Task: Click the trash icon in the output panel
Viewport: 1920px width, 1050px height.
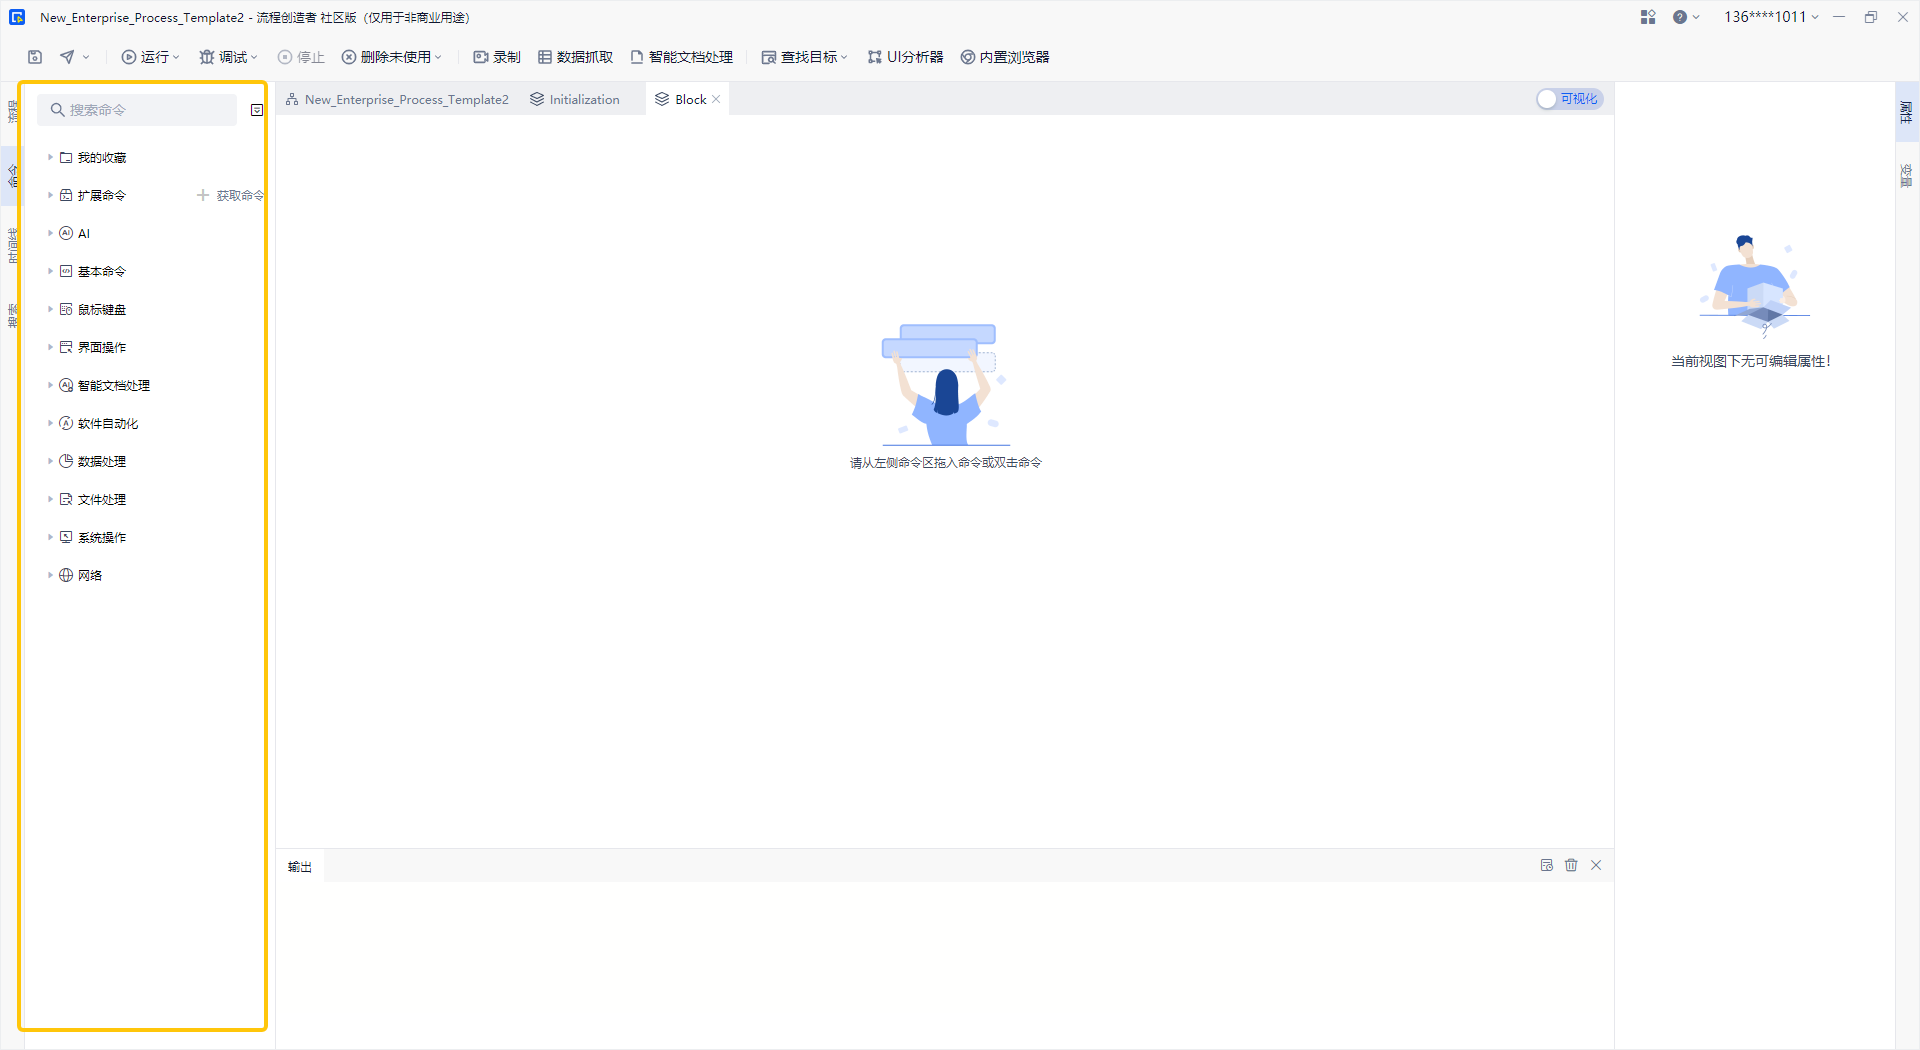Action: click(1571, 865)
